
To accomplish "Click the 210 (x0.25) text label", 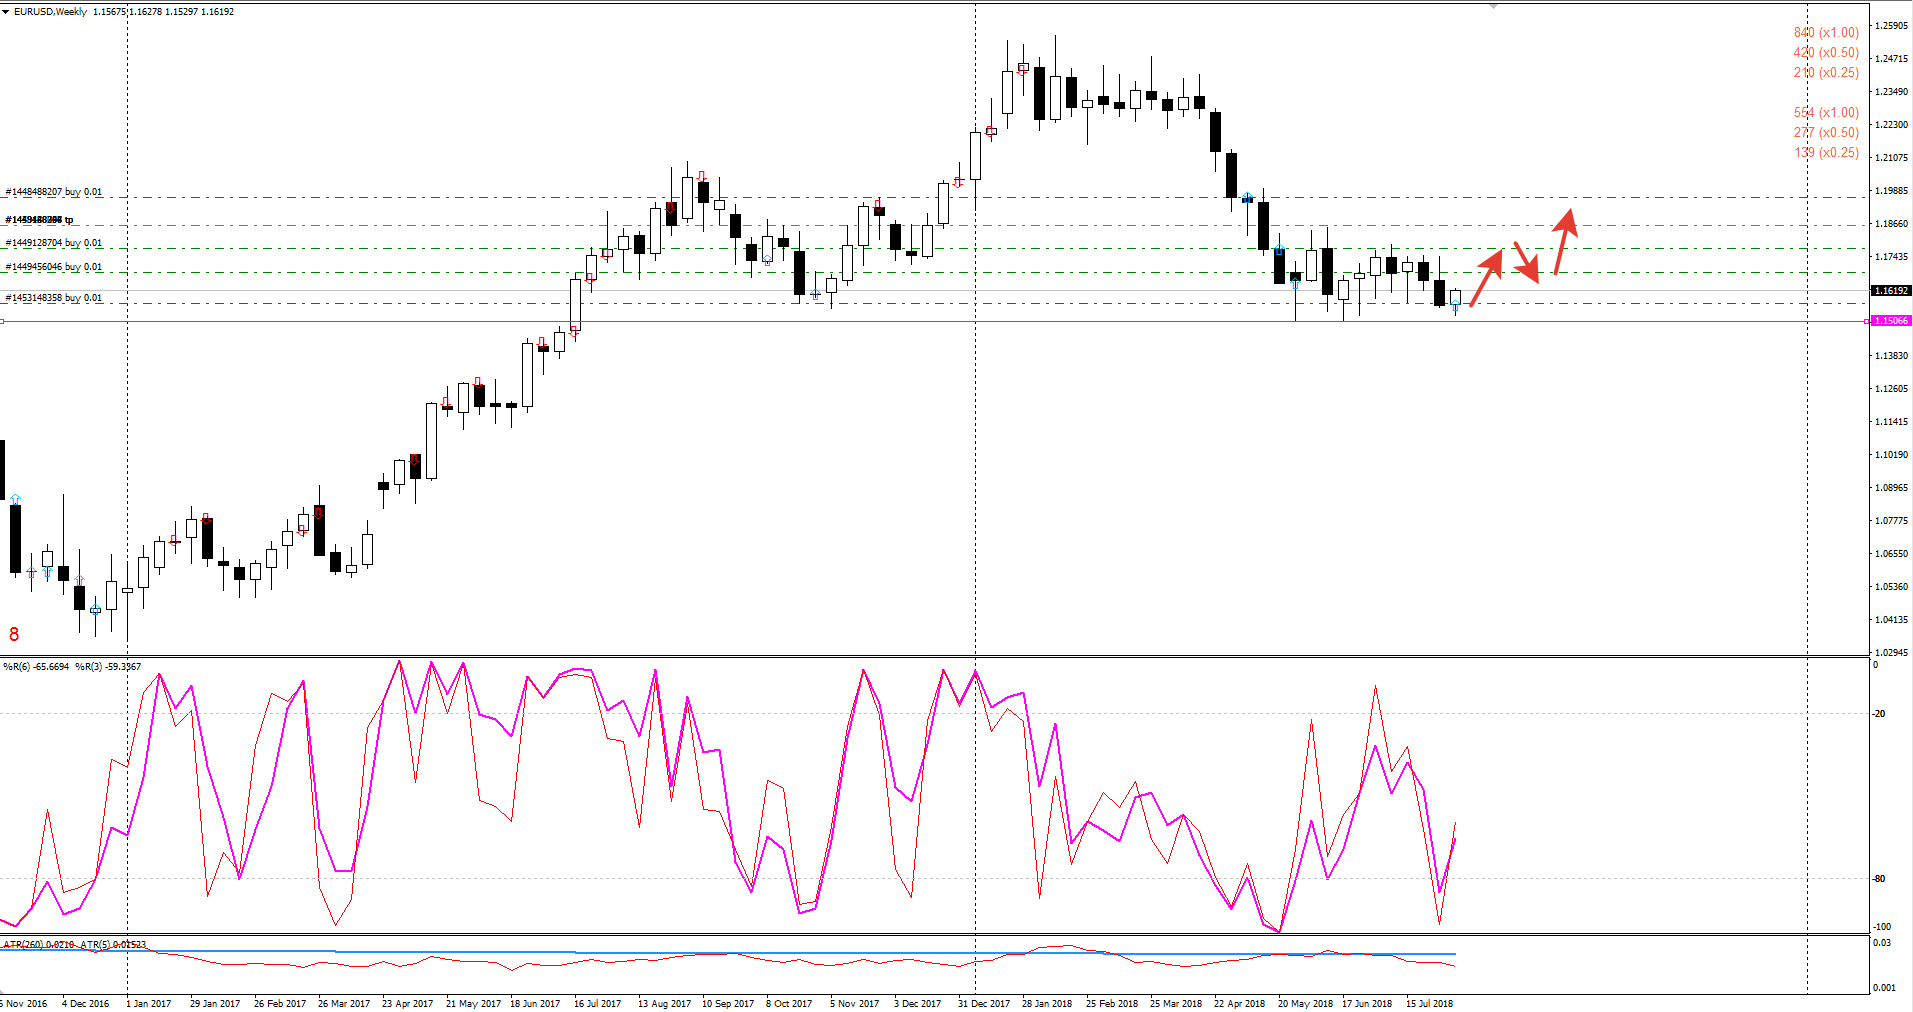I will tap(1826, 73).
